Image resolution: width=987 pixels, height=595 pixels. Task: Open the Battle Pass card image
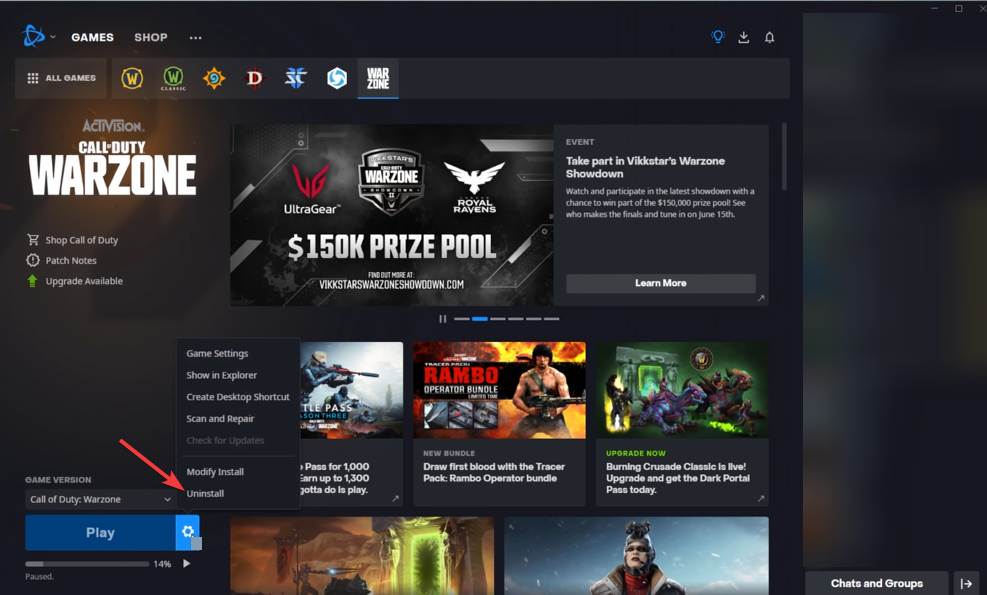(351, 390)
